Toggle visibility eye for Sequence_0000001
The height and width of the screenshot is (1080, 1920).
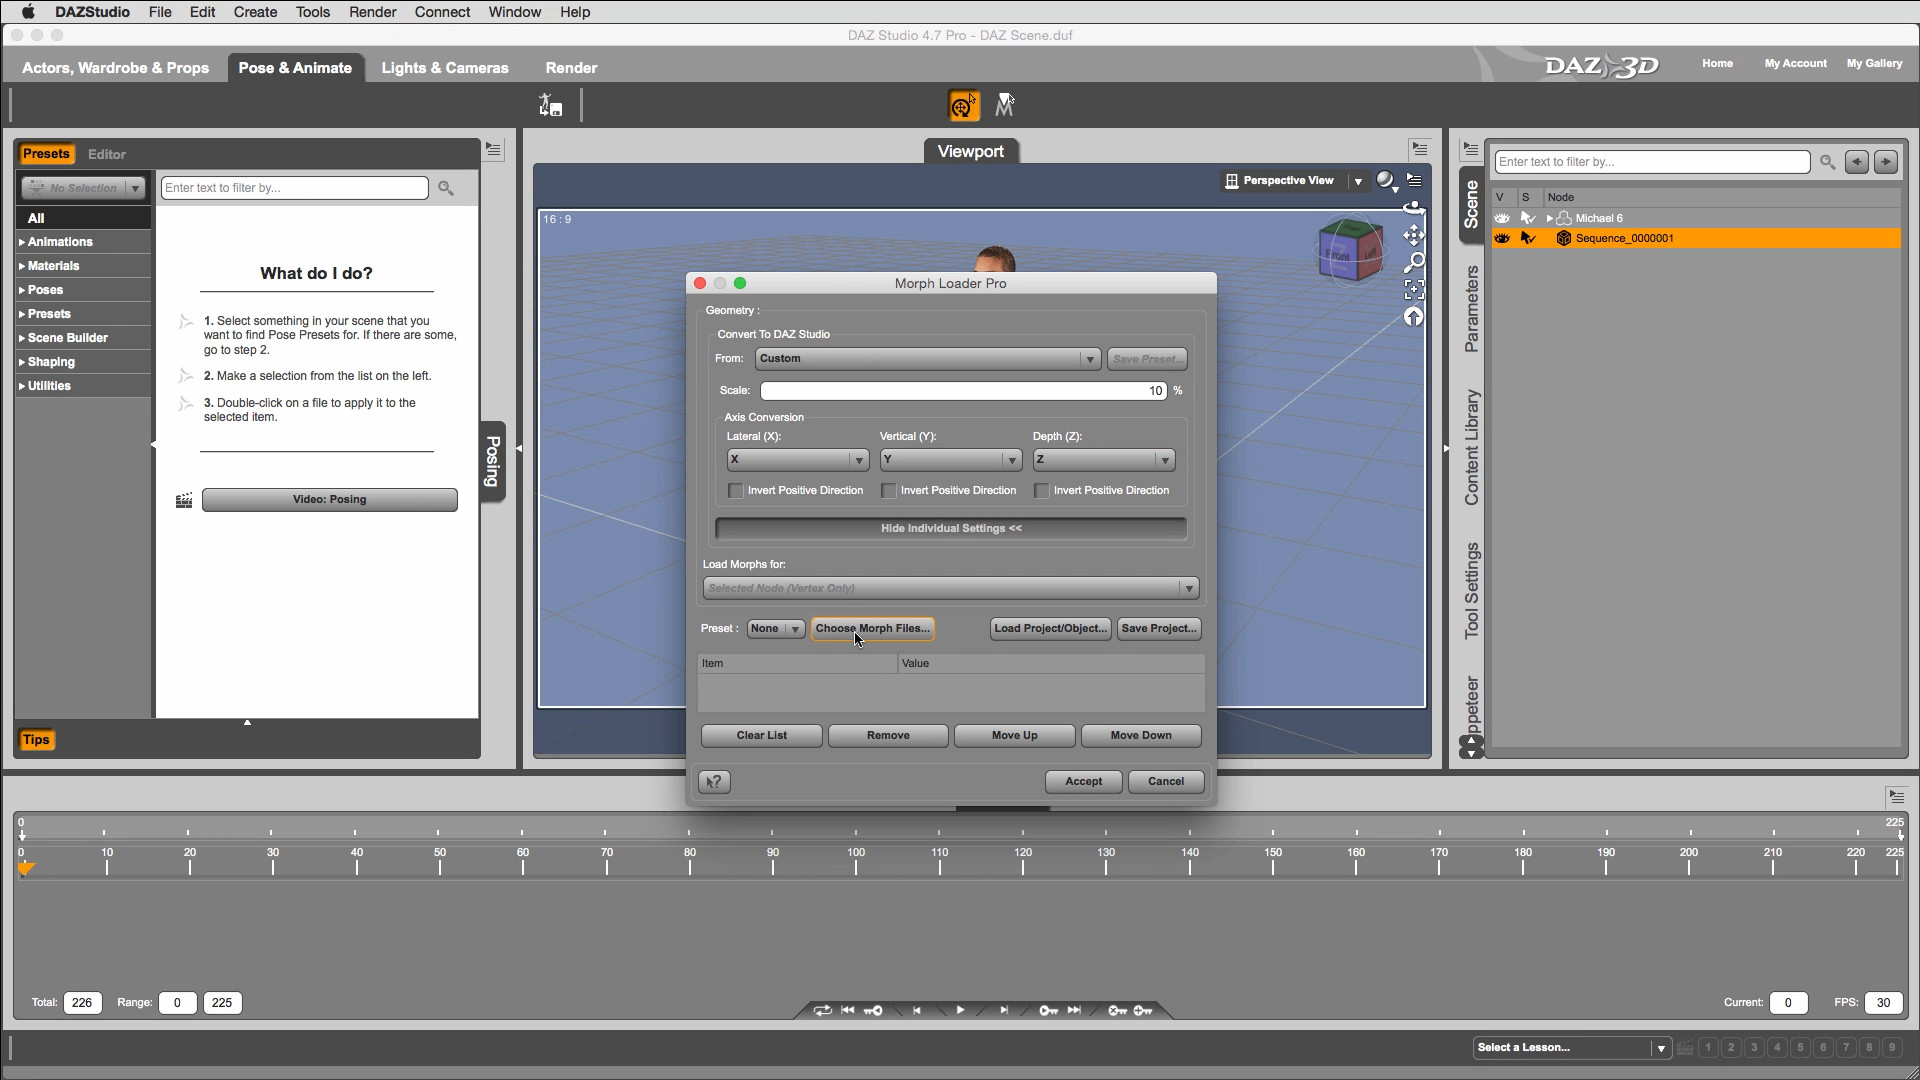tap(1502, 238)
